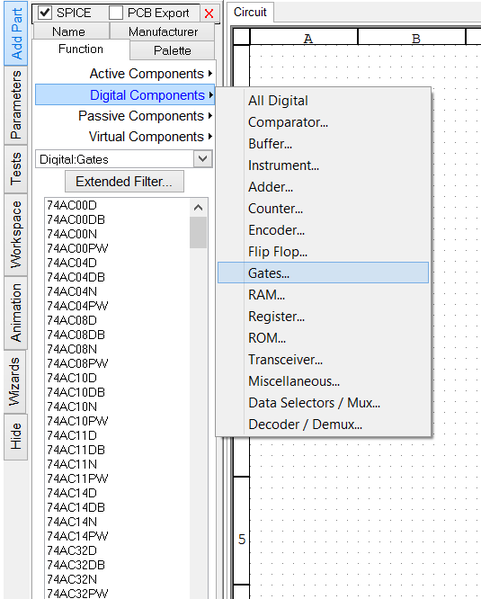Open the Wizards side tab
The height and width of the screenshot is (599, 481).
tap(15, 381)
